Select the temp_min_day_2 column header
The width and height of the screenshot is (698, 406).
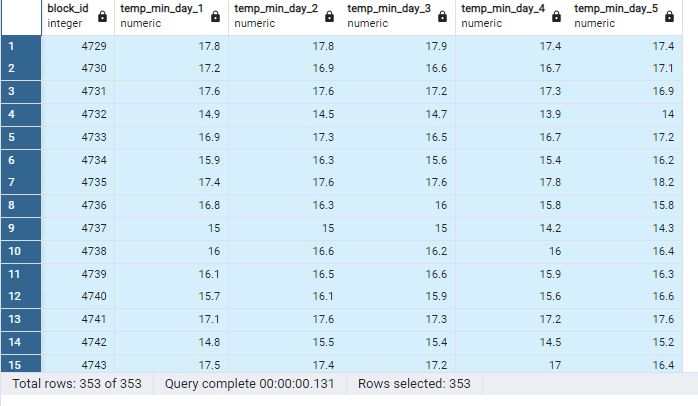pyautogui.click(x=285, y=17)
